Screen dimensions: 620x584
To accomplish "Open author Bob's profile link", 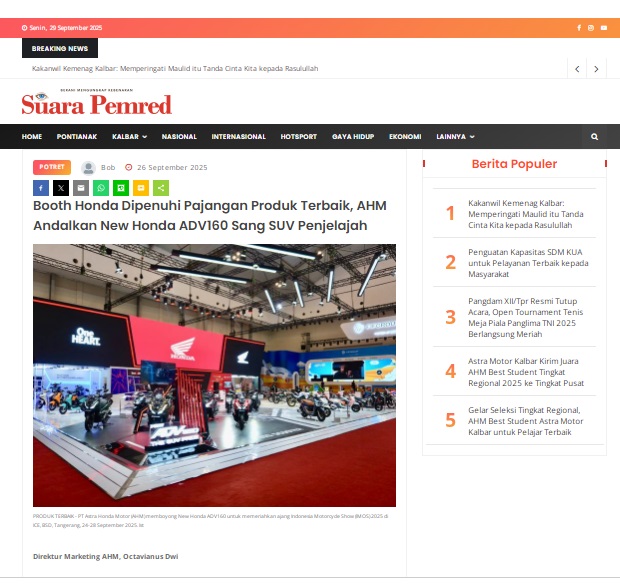I will (x=108, y=168).
